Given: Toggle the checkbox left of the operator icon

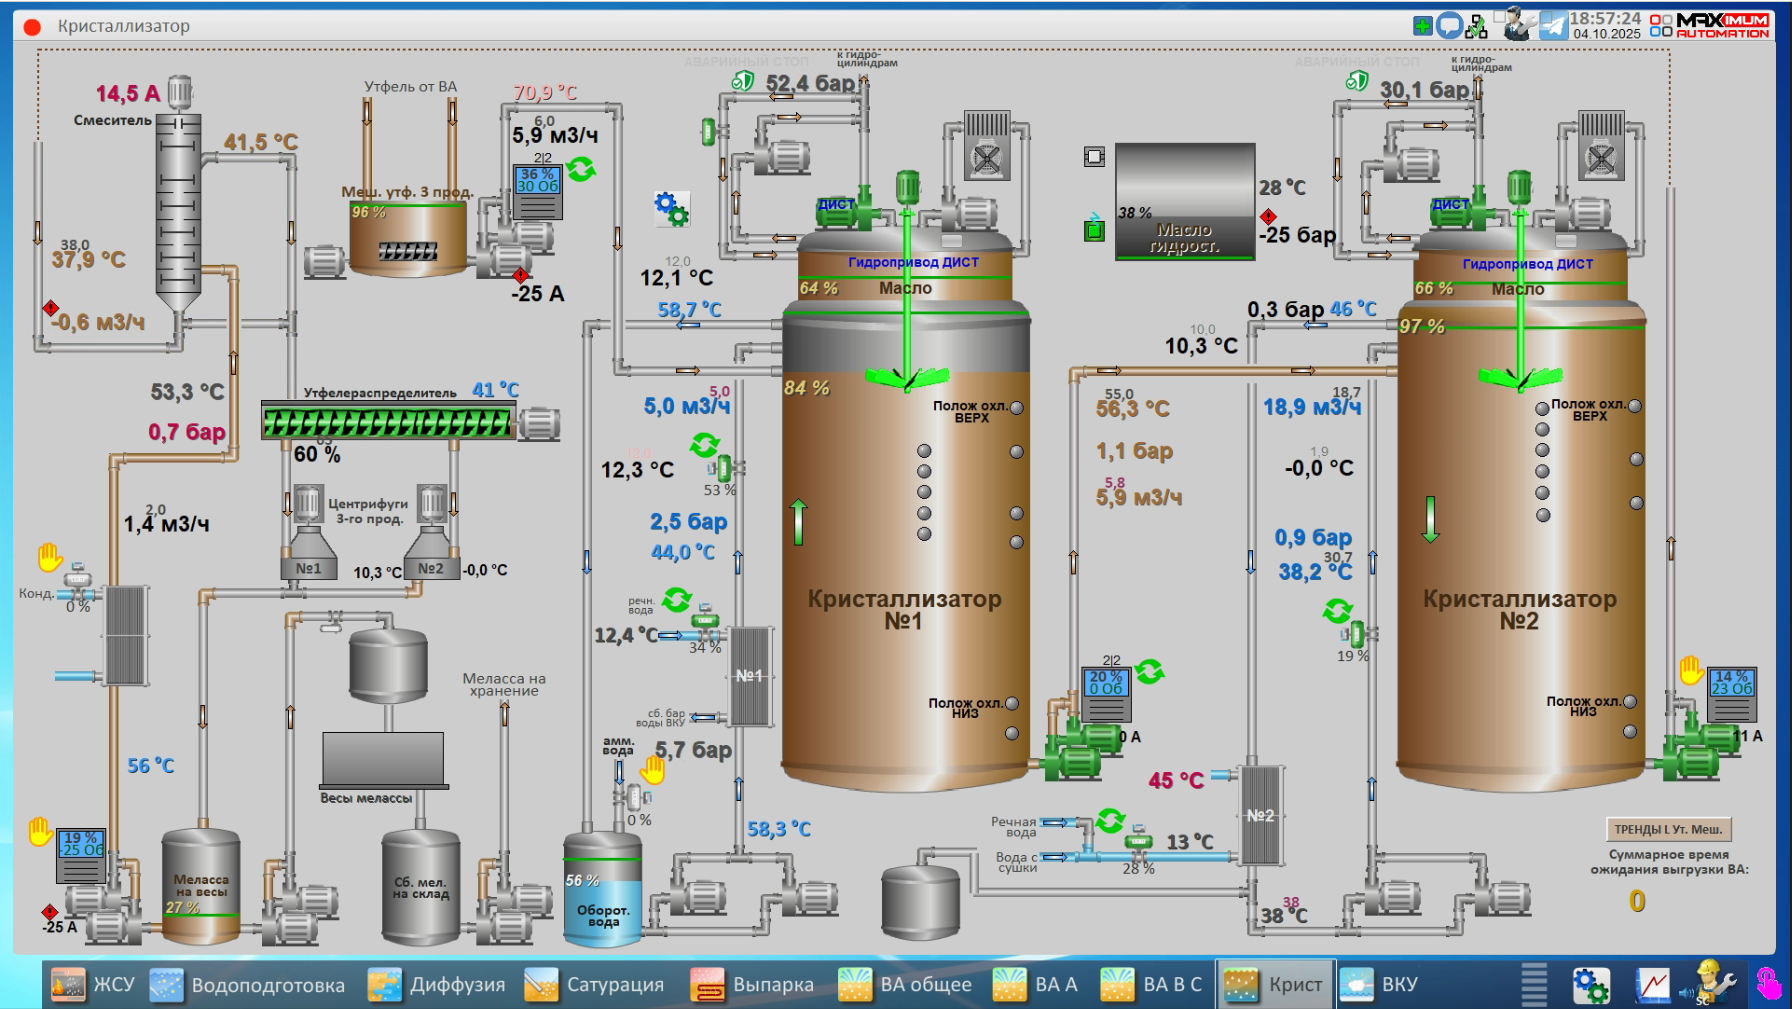Looking at the screenshot, I should tap(1499, 17).
